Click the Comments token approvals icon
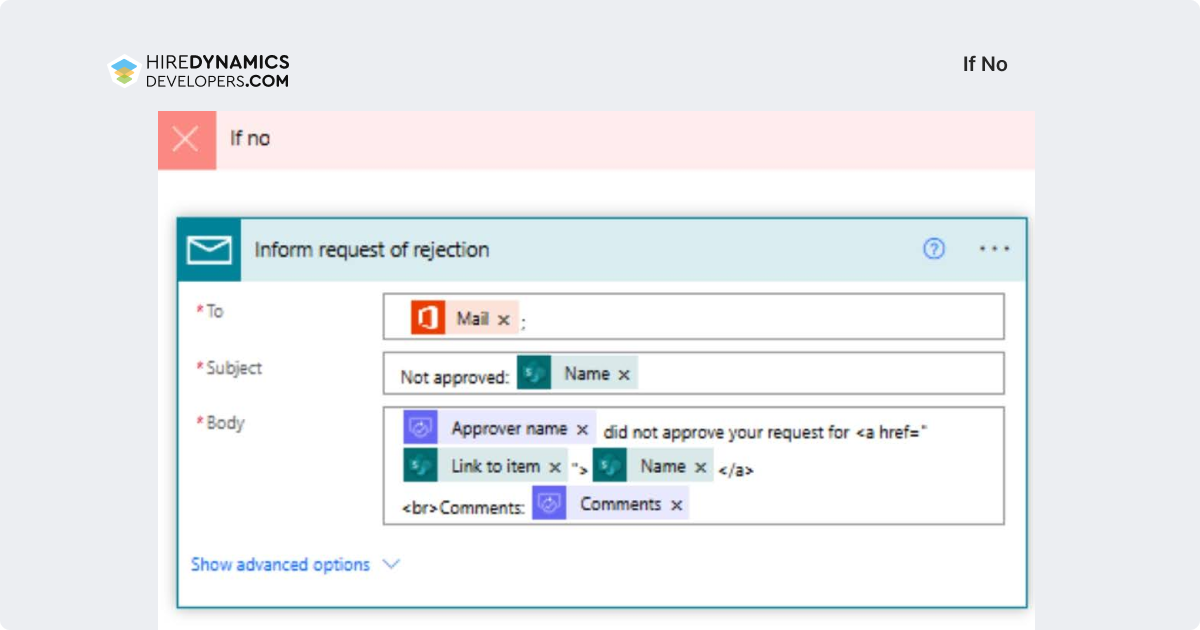This screenshot has height=630, width=1200. [x=549, y=503]
